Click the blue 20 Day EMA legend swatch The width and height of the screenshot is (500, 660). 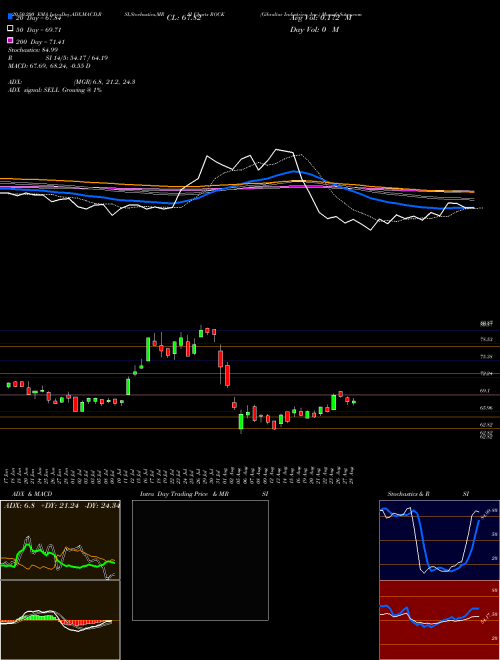[x=11, y=17]
